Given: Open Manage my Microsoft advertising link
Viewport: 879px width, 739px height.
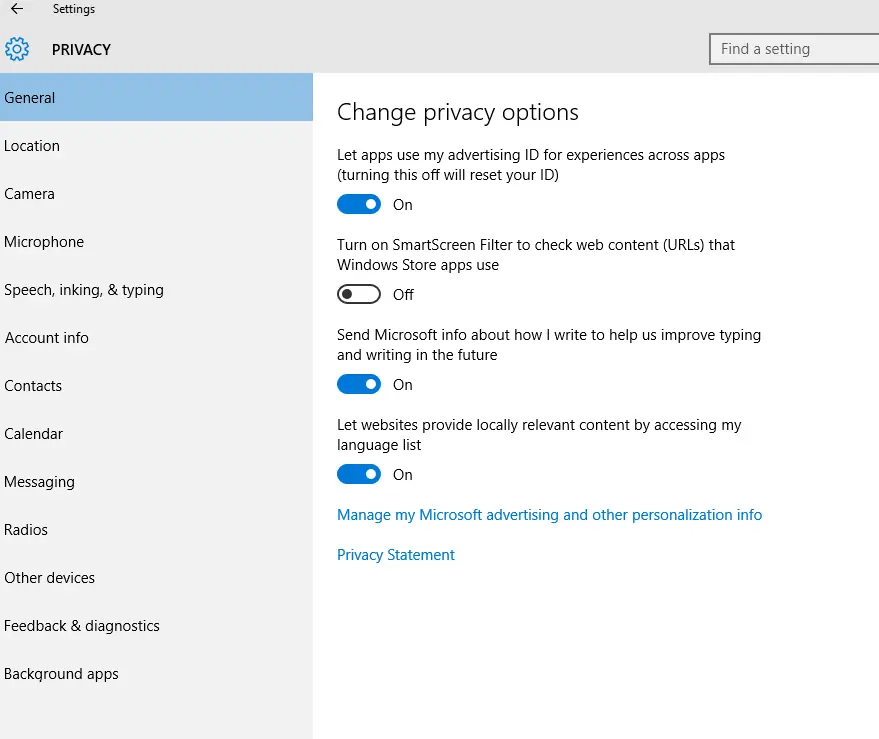Looking at the screenshot, I should (x=549, y=515).
